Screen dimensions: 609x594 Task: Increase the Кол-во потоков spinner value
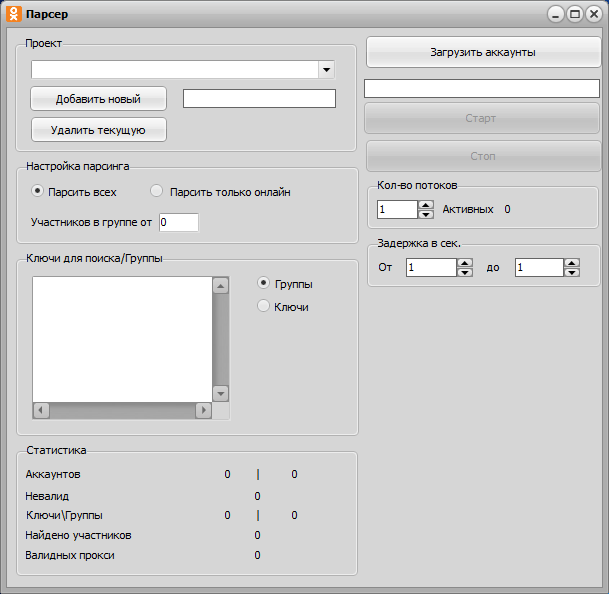coord(426,205)
